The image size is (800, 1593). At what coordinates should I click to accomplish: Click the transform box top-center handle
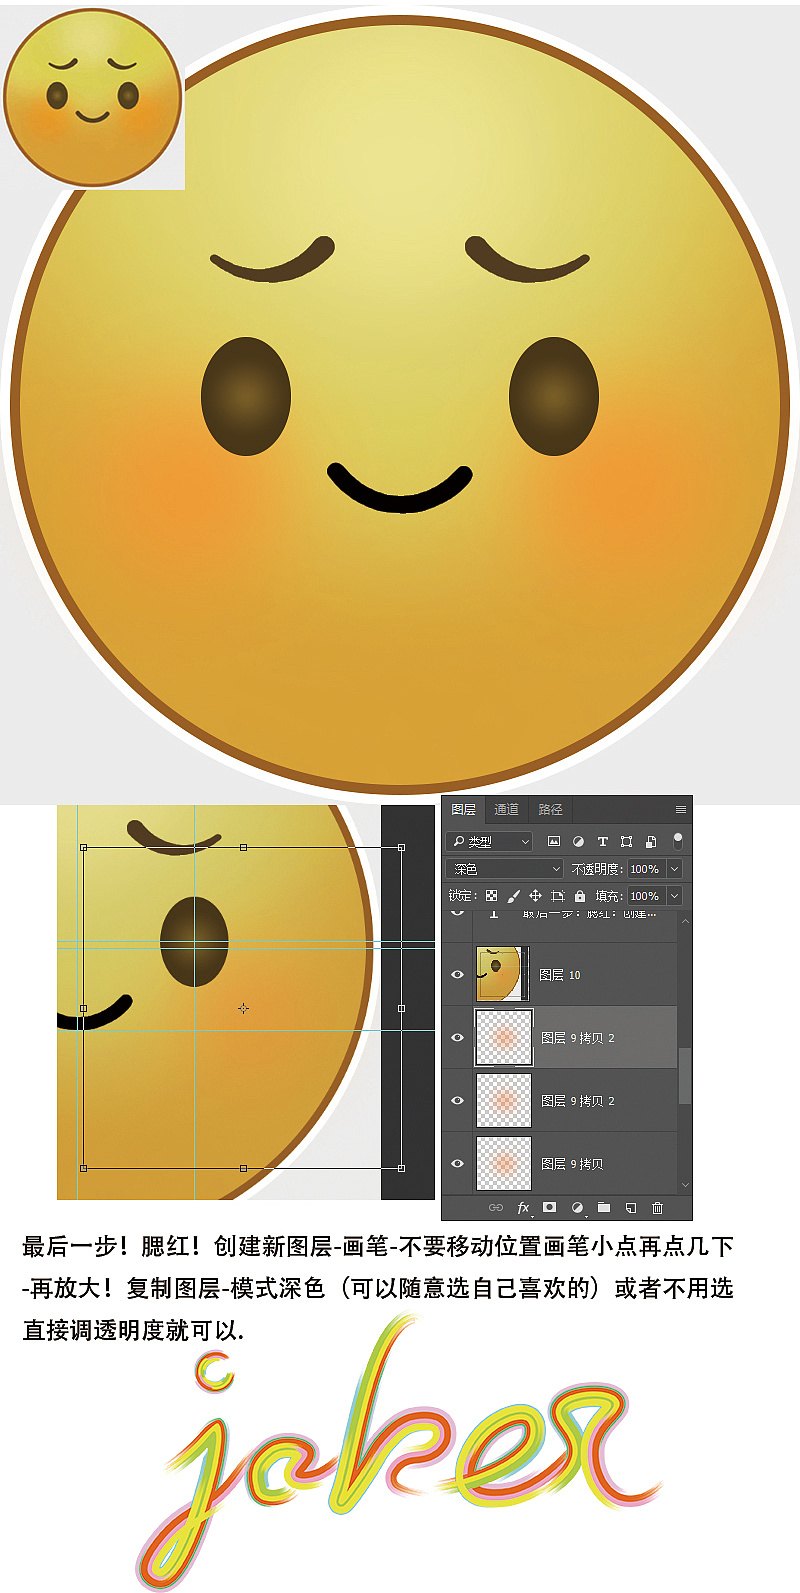[243, 847]
